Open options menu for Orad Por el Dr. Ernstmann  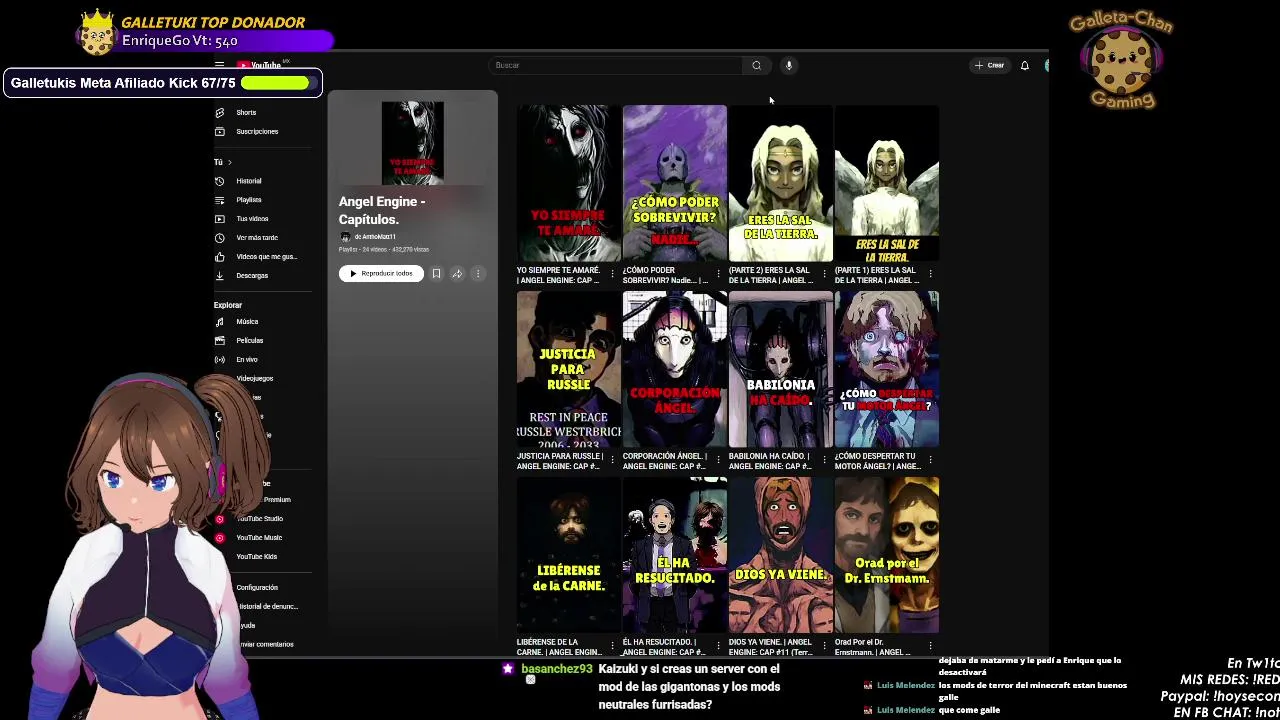[x=930, y=646]
